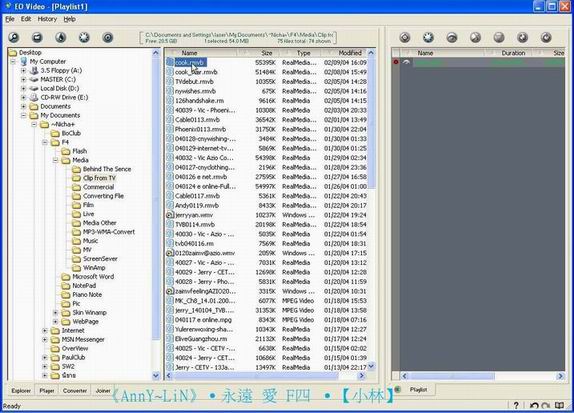Image resolution: width=574 pixels, height=413 pixels.
Task: Select the file Phoenix0113.rmvb
Action: 200,129
